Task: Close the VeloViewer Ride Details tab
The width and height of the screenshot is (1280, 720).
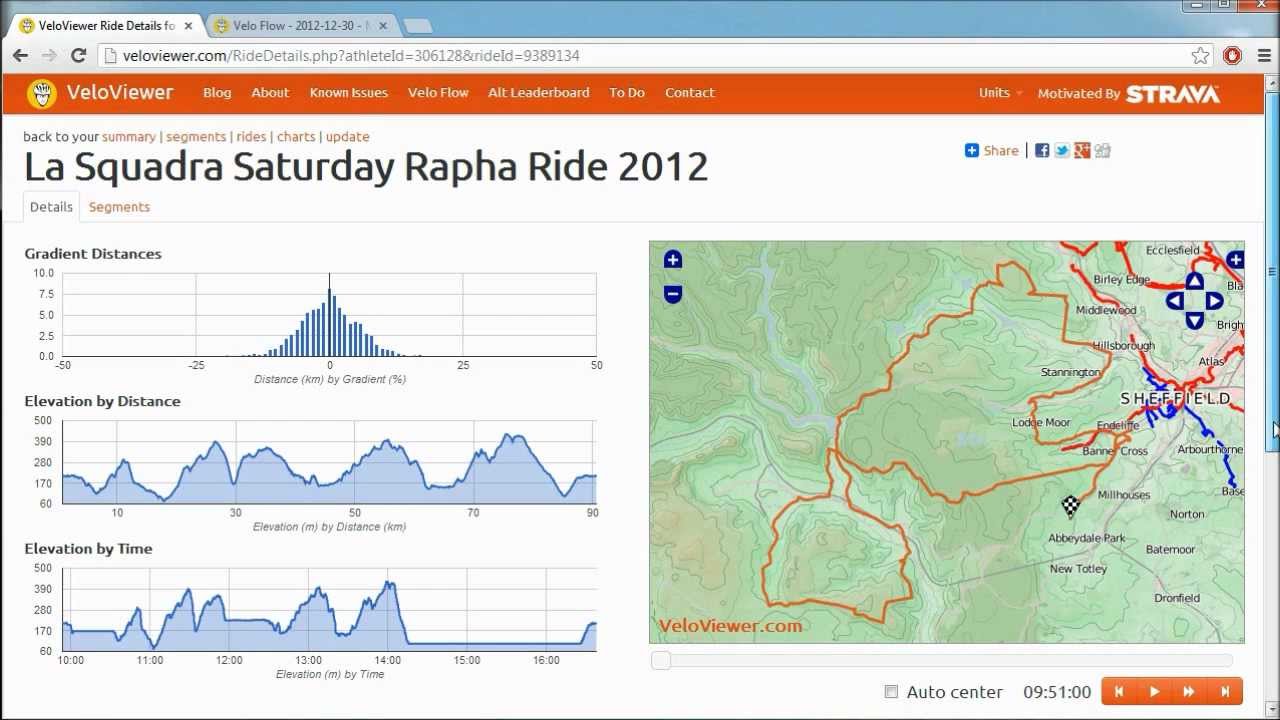Action: pyautogui.click(x=188, y=26)
